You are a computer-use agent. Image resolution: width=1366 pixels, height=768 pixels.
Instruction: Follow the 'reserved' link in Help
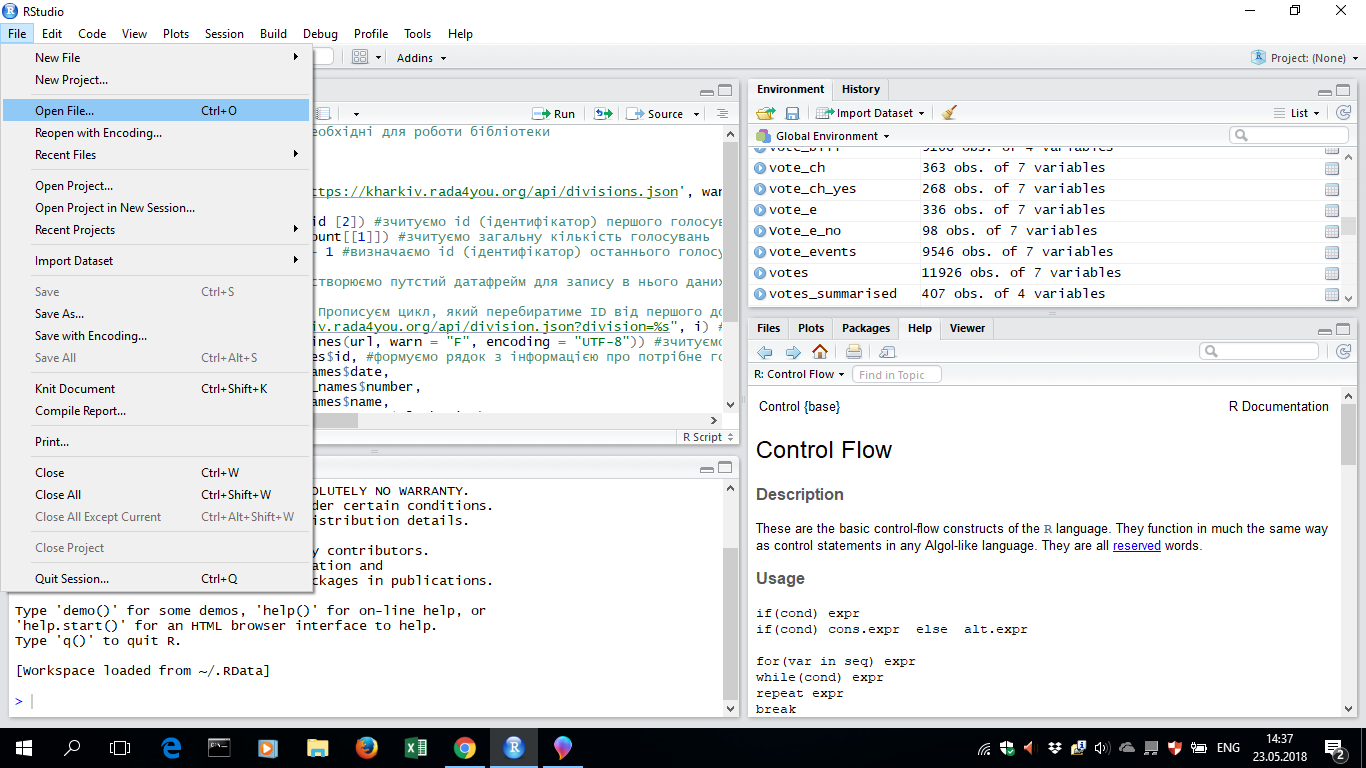[x=1137, y=546]
